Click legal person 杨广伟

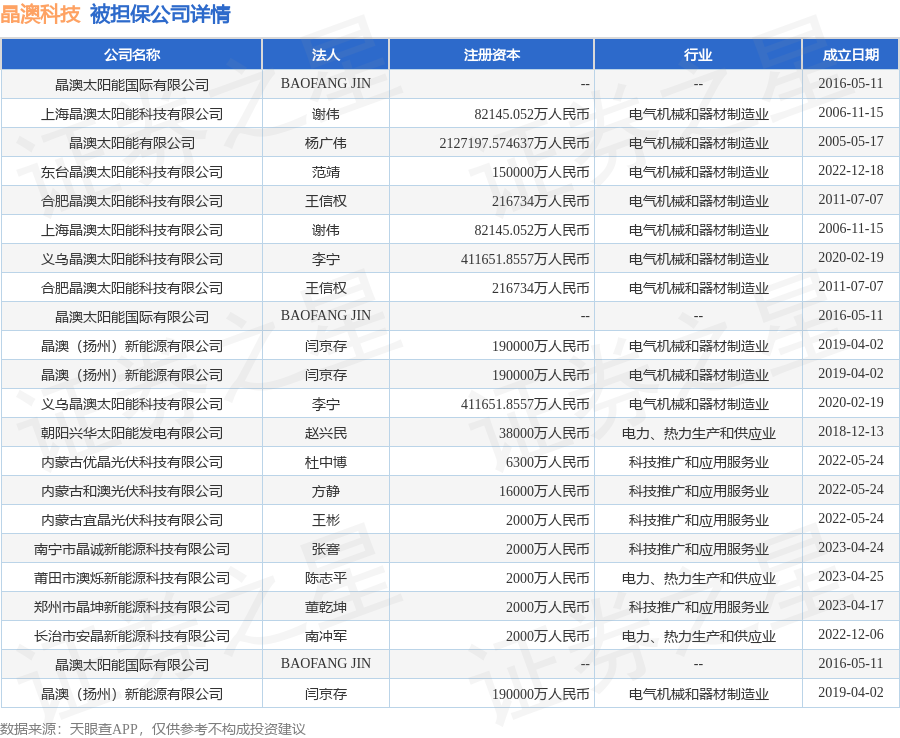click(325, 142)
